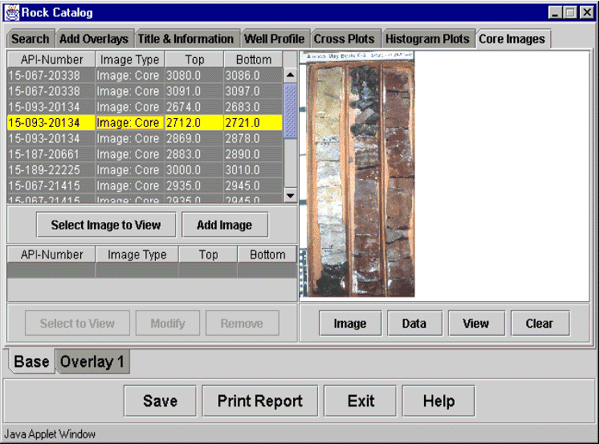The height and width of the screenshot is (444, 600).
Task: Click the bottom value 2721.0
Action: tap(243, 122)
